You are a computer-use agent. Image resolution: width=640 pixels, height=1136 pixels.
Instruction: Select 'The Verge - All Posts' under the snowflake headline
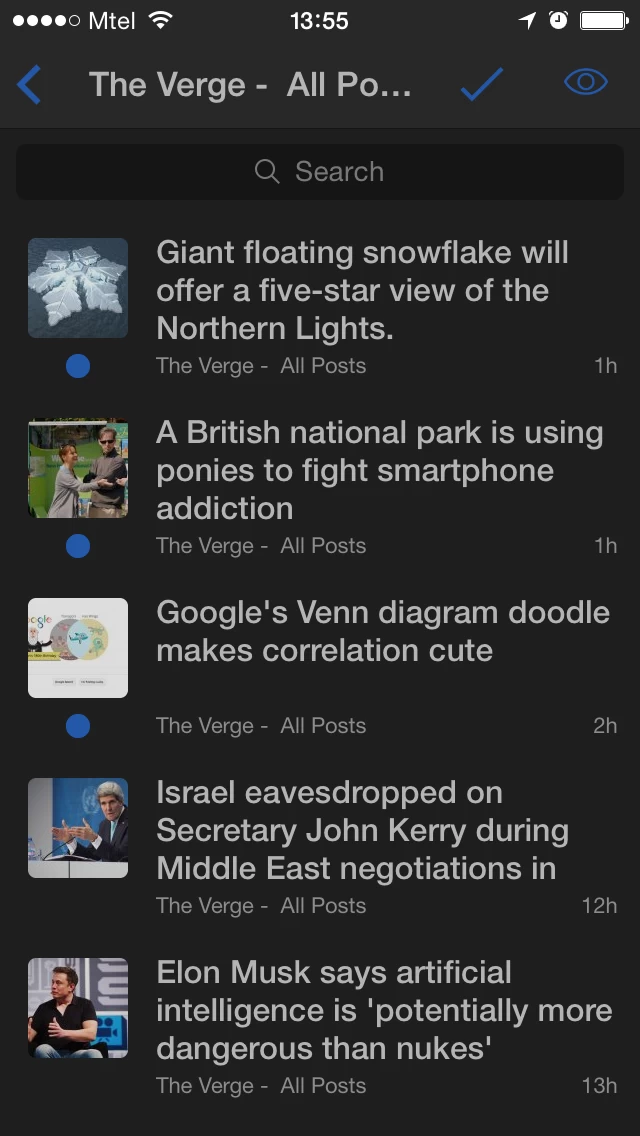(260, 365)
